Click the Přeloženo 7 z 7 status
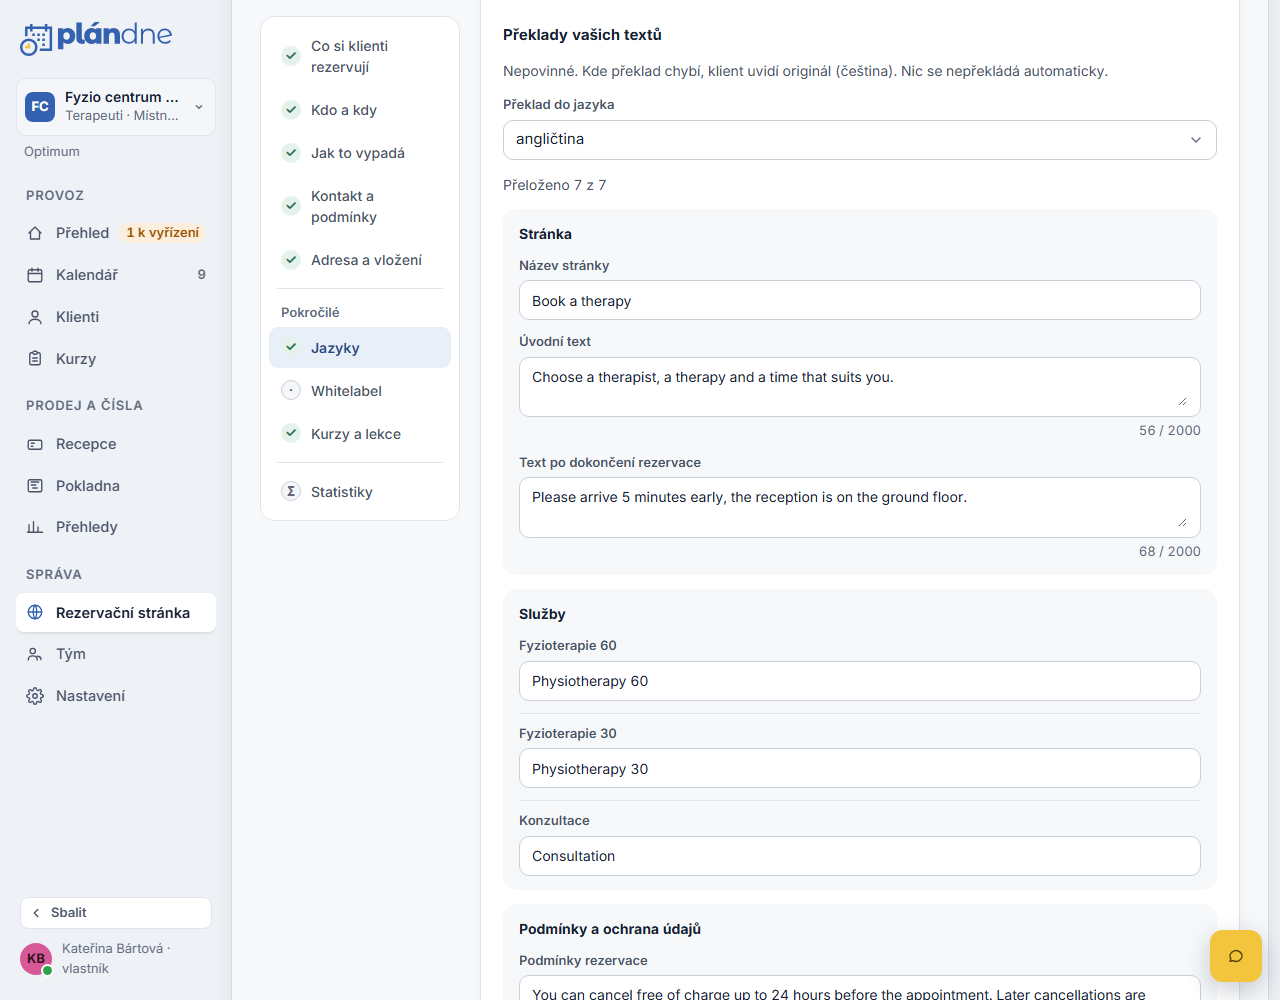1280x1000 pixels. tap(555, 185)
